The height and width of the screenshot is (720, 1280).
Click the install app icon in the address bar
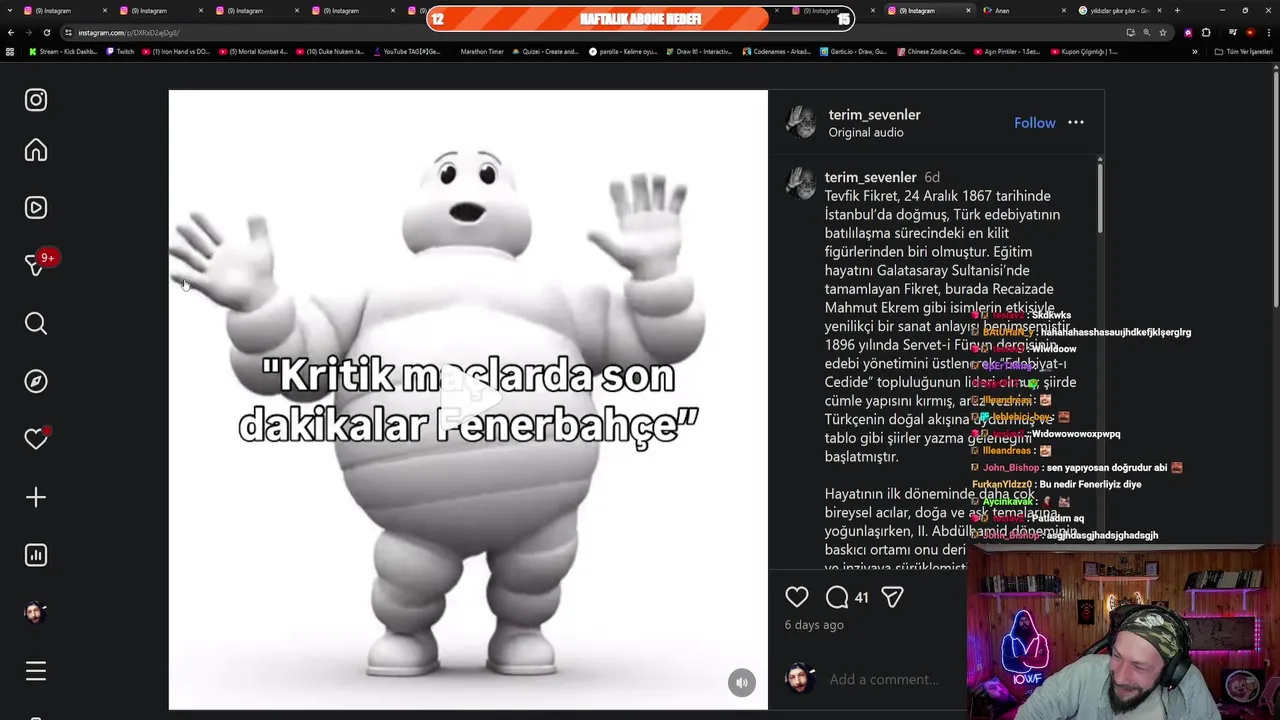1131,33
